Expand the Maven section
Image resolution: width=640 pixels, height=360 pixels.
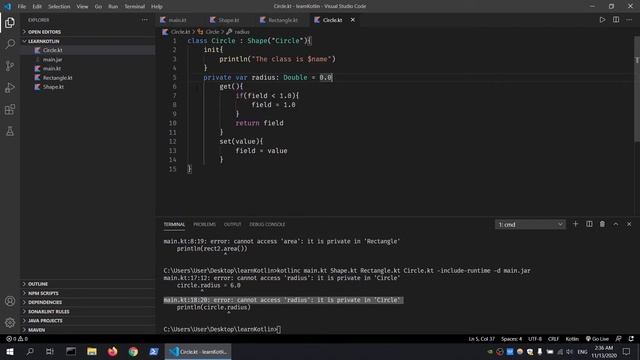pyautogui.click(x=88, y=330)
